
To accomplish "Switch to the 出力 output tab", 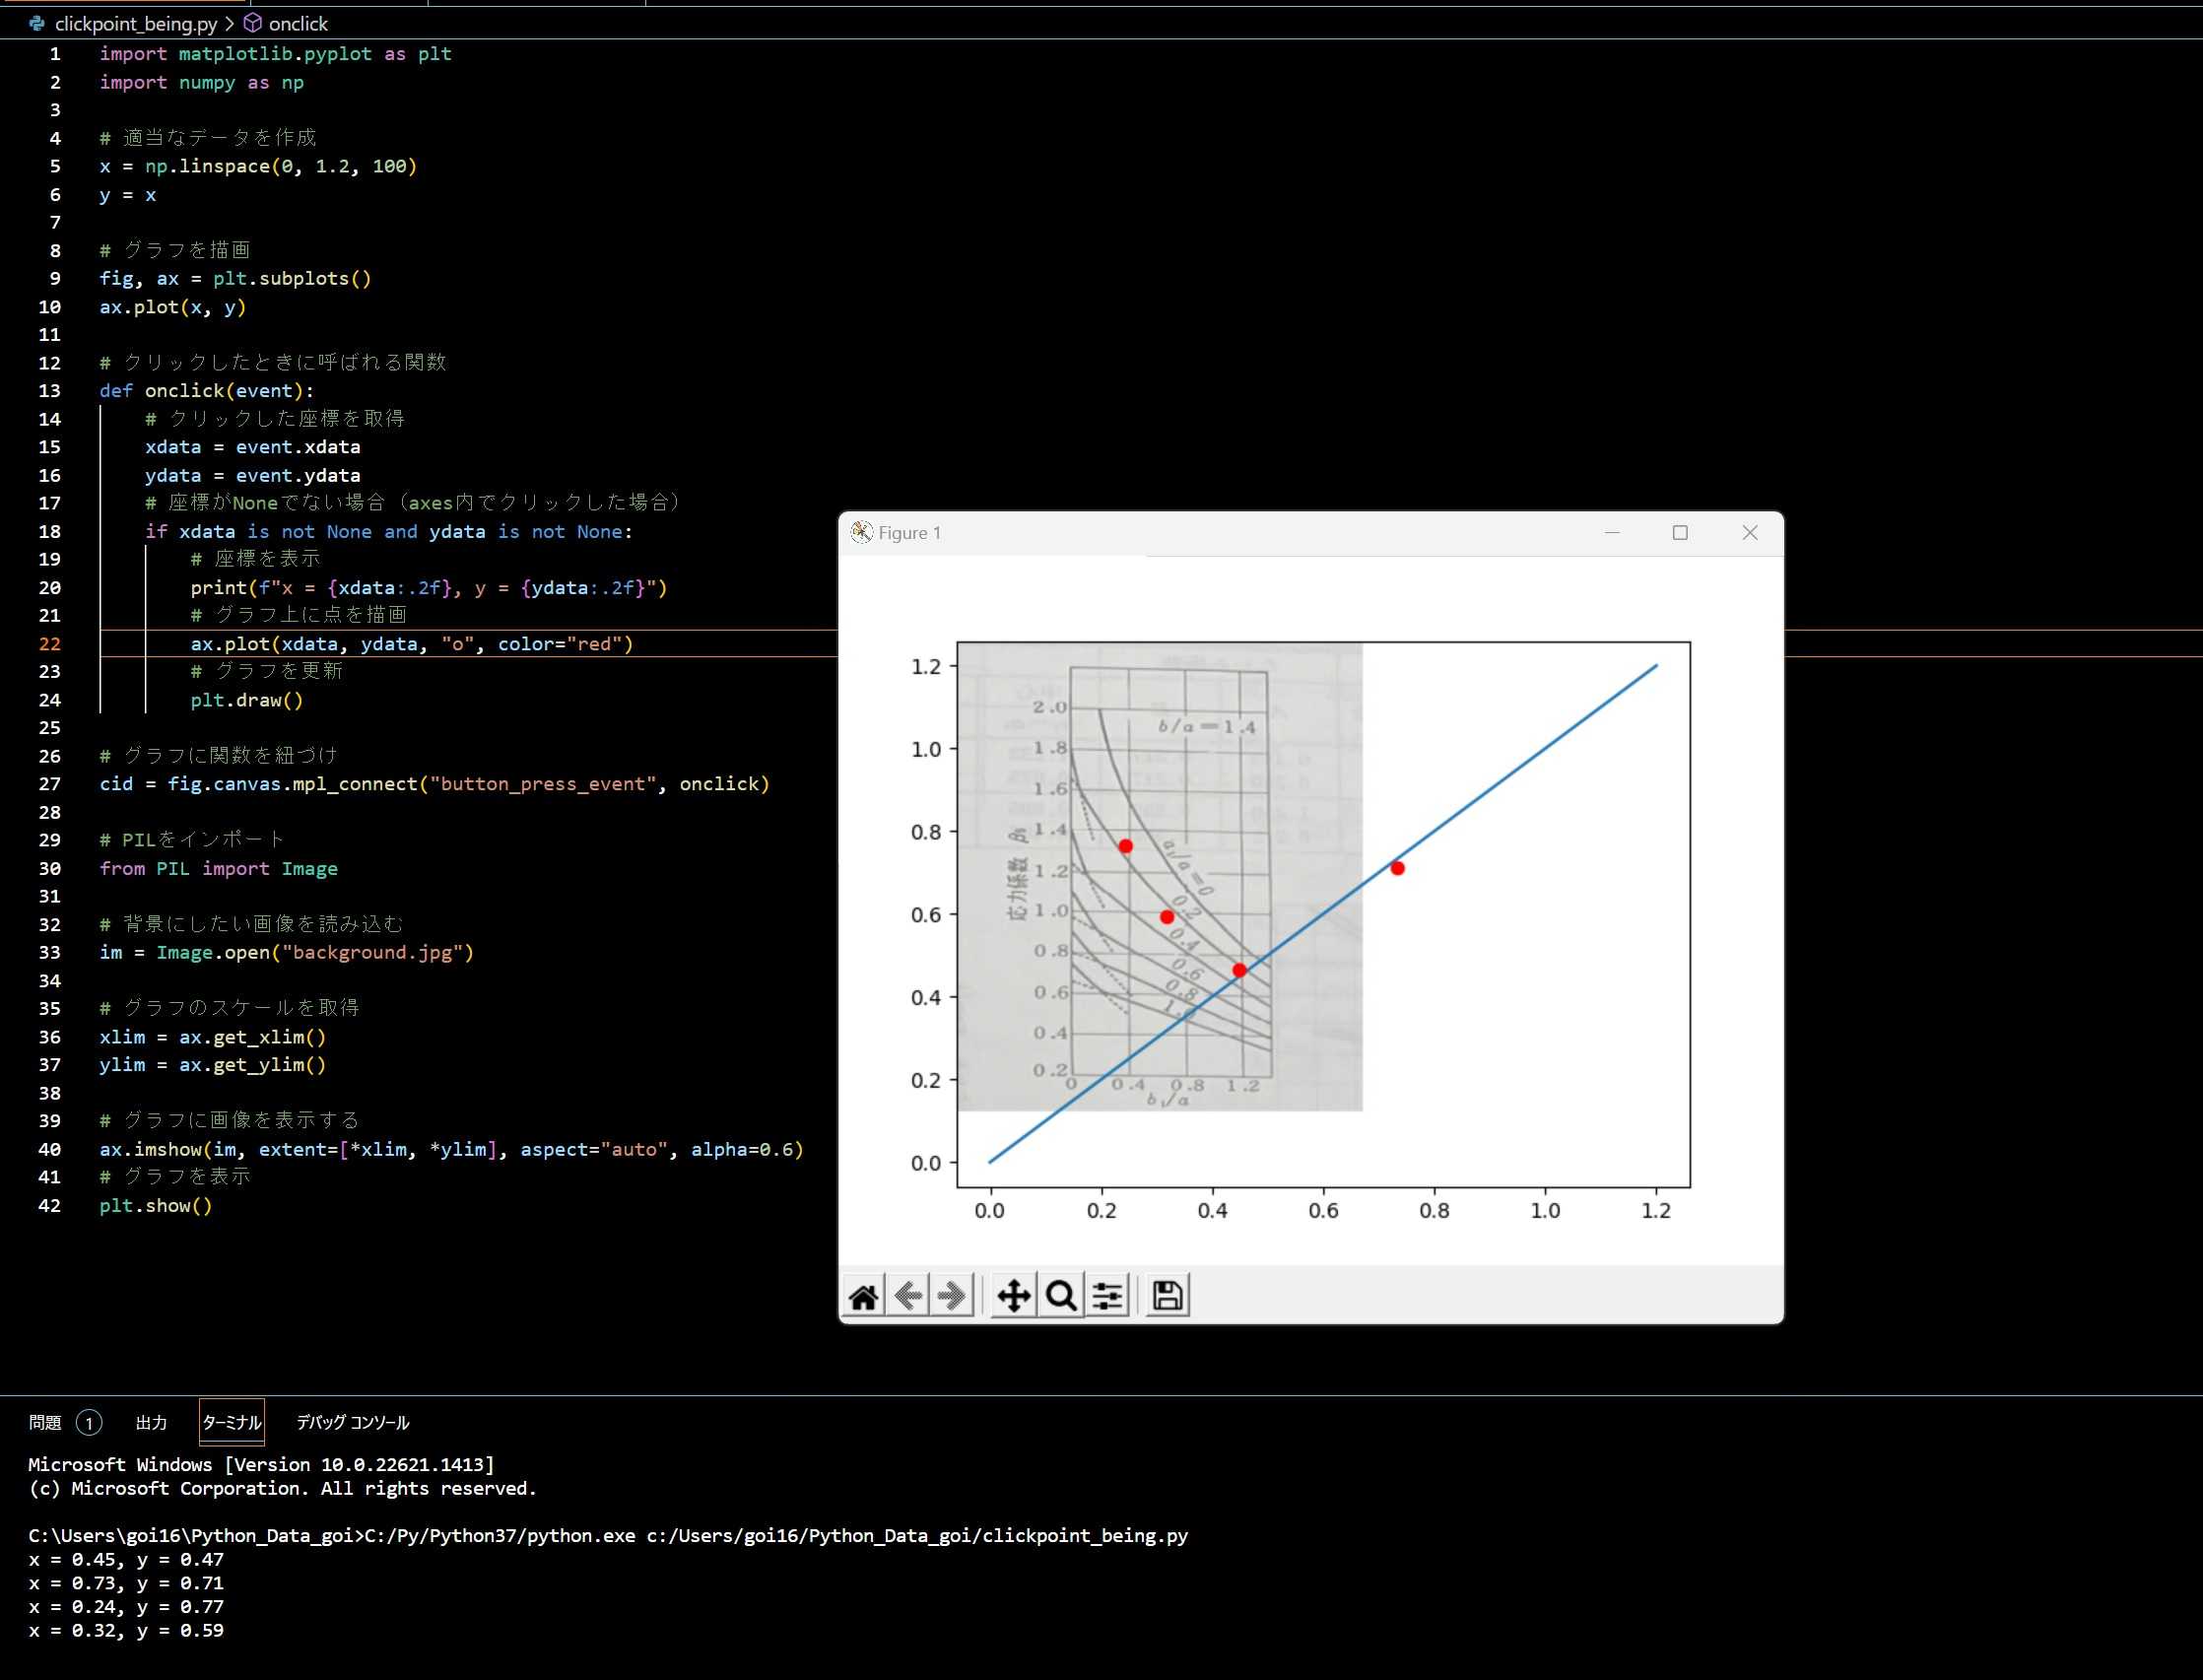I will (151, 1422).
